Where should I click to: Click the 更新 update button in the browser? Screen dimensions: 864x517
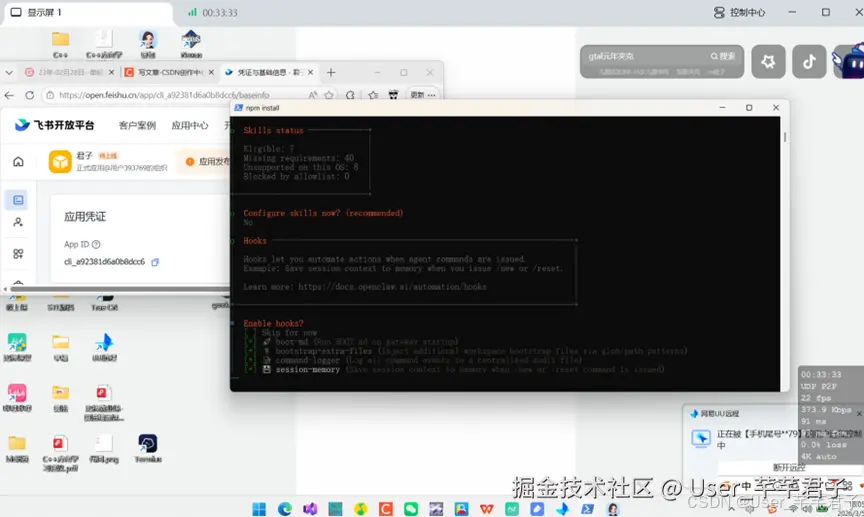point(417,95)
